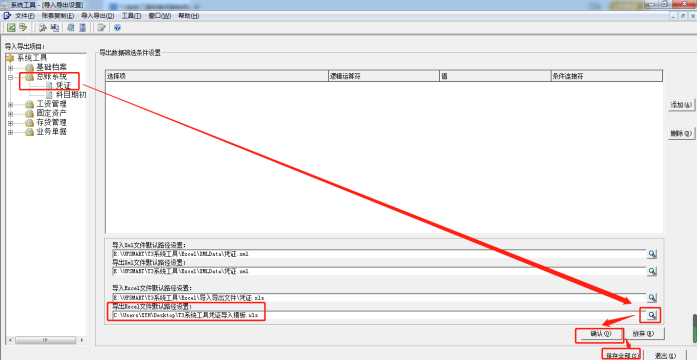Click the green spreadsheet grid toolbar icon
Image resolution: width=697 pixels, height=361 pixels.
click(x=11, y=28)
